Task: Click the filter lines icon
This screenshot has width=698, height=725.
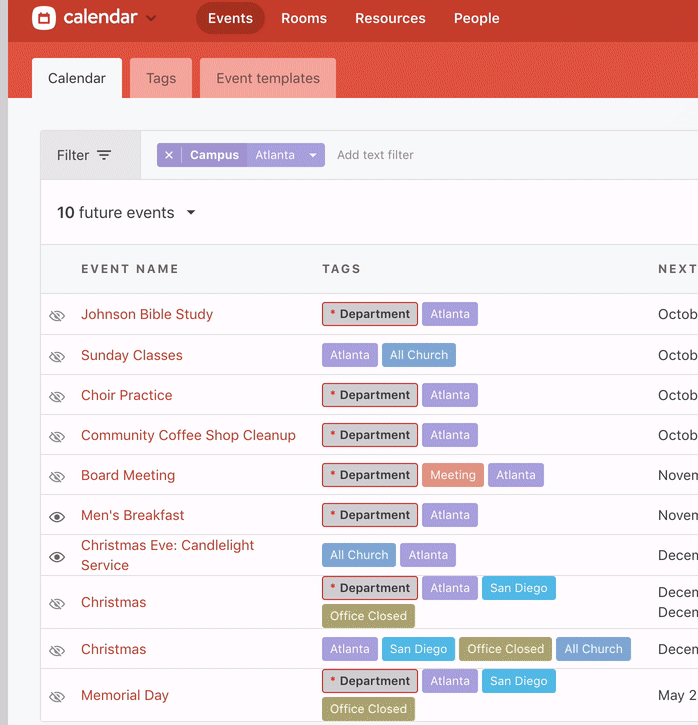Action: click(x=104, y=155)
